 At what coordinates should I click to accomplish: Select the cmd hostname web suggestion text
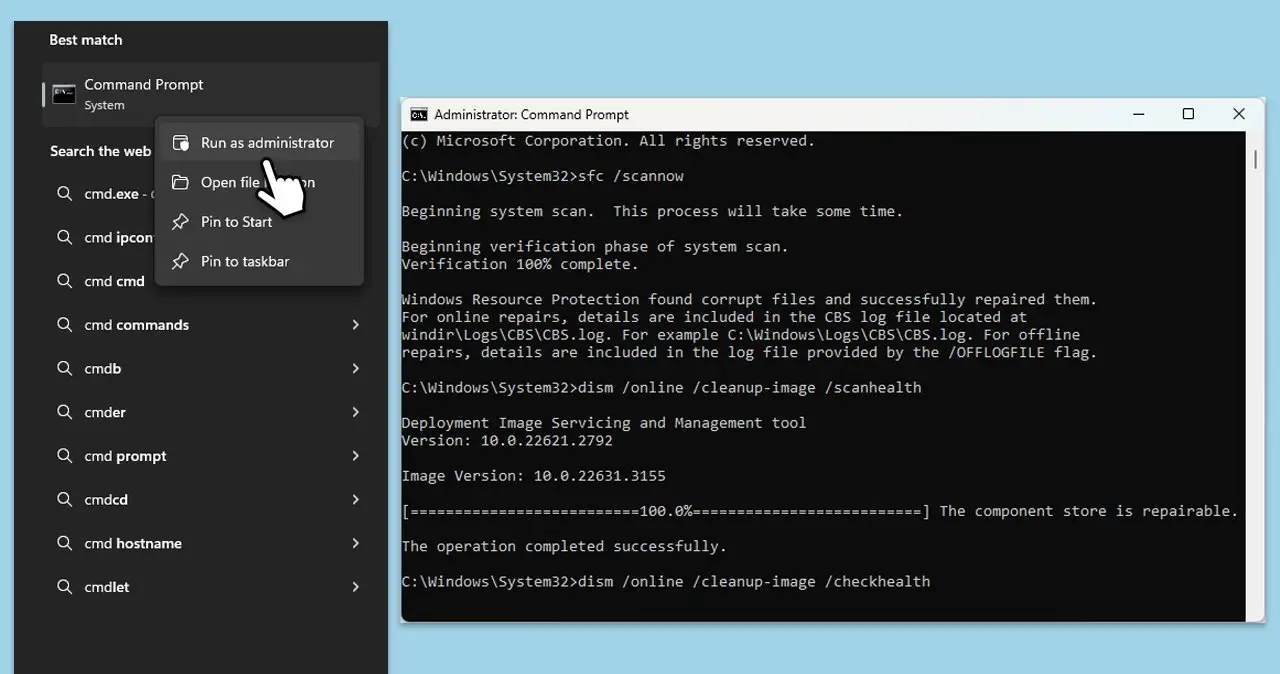click(x=133, y=544)
